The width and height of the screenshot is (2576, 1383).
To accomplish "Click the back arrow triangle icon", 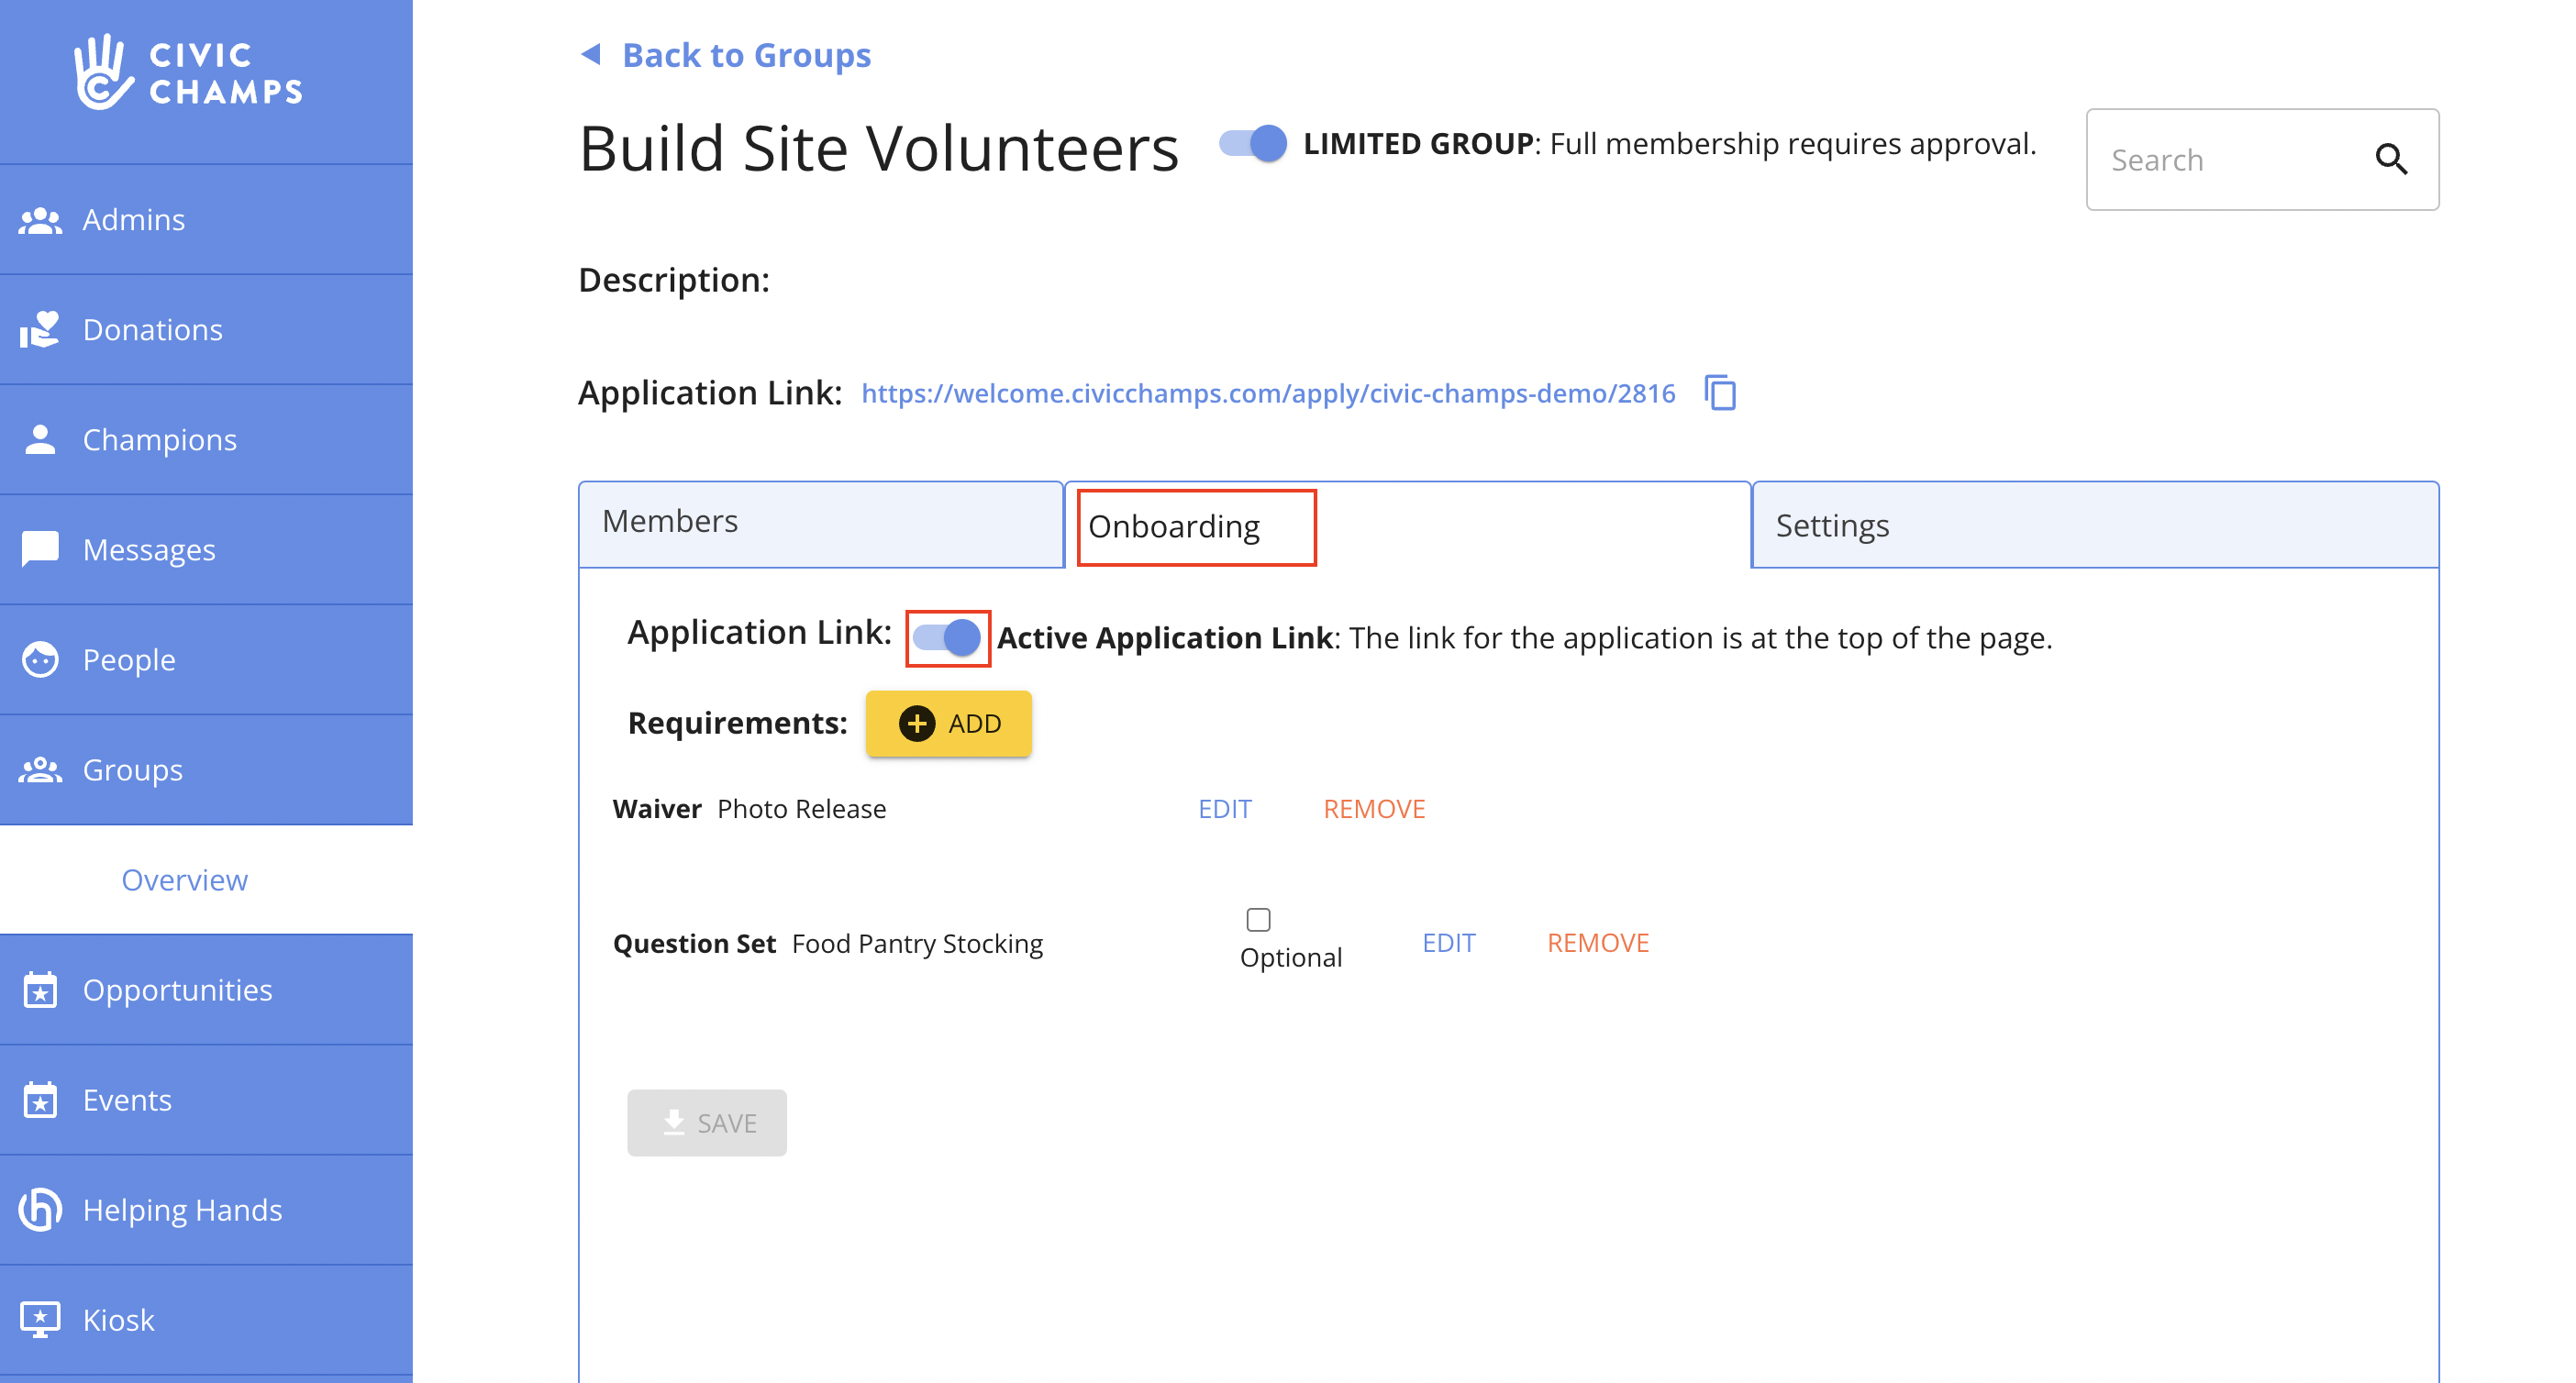I will (x=591, y=54).
